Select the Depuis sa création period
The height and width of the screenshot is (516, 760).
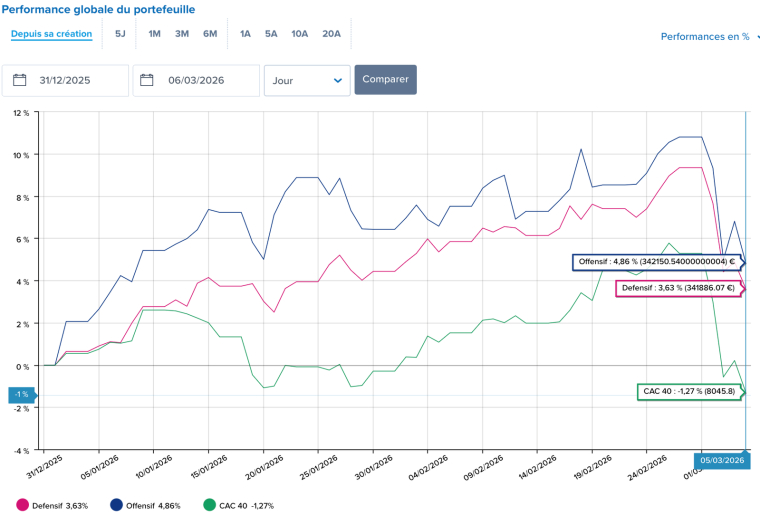click(x=52, y=34)
